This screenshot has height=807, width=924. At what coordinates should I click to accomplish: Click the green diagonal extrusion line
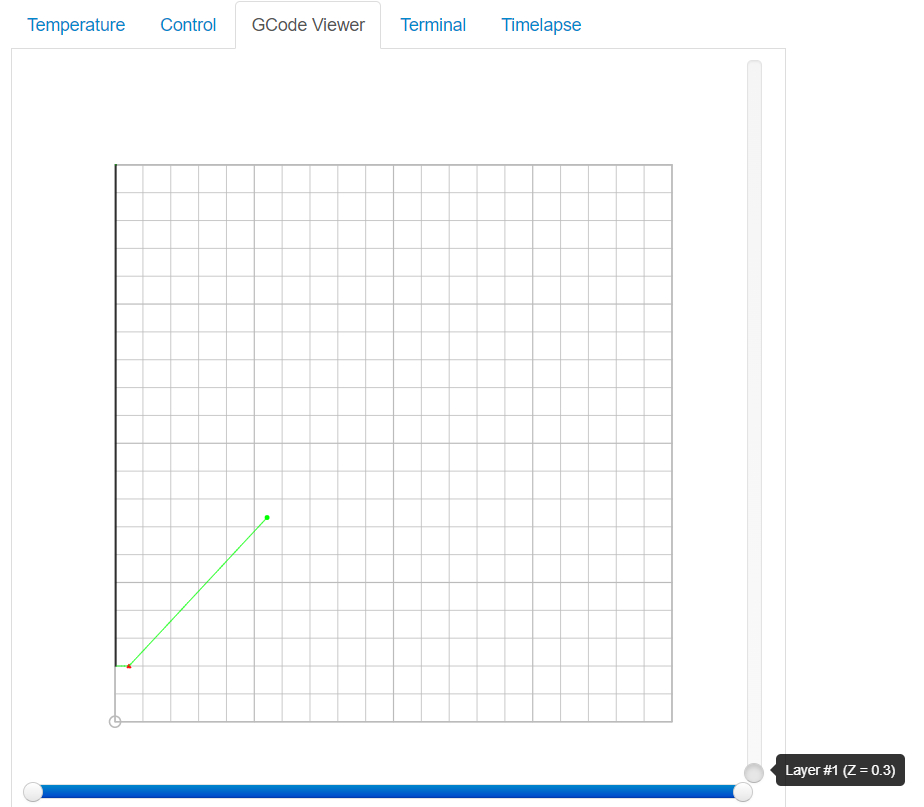tap(198, 590)
